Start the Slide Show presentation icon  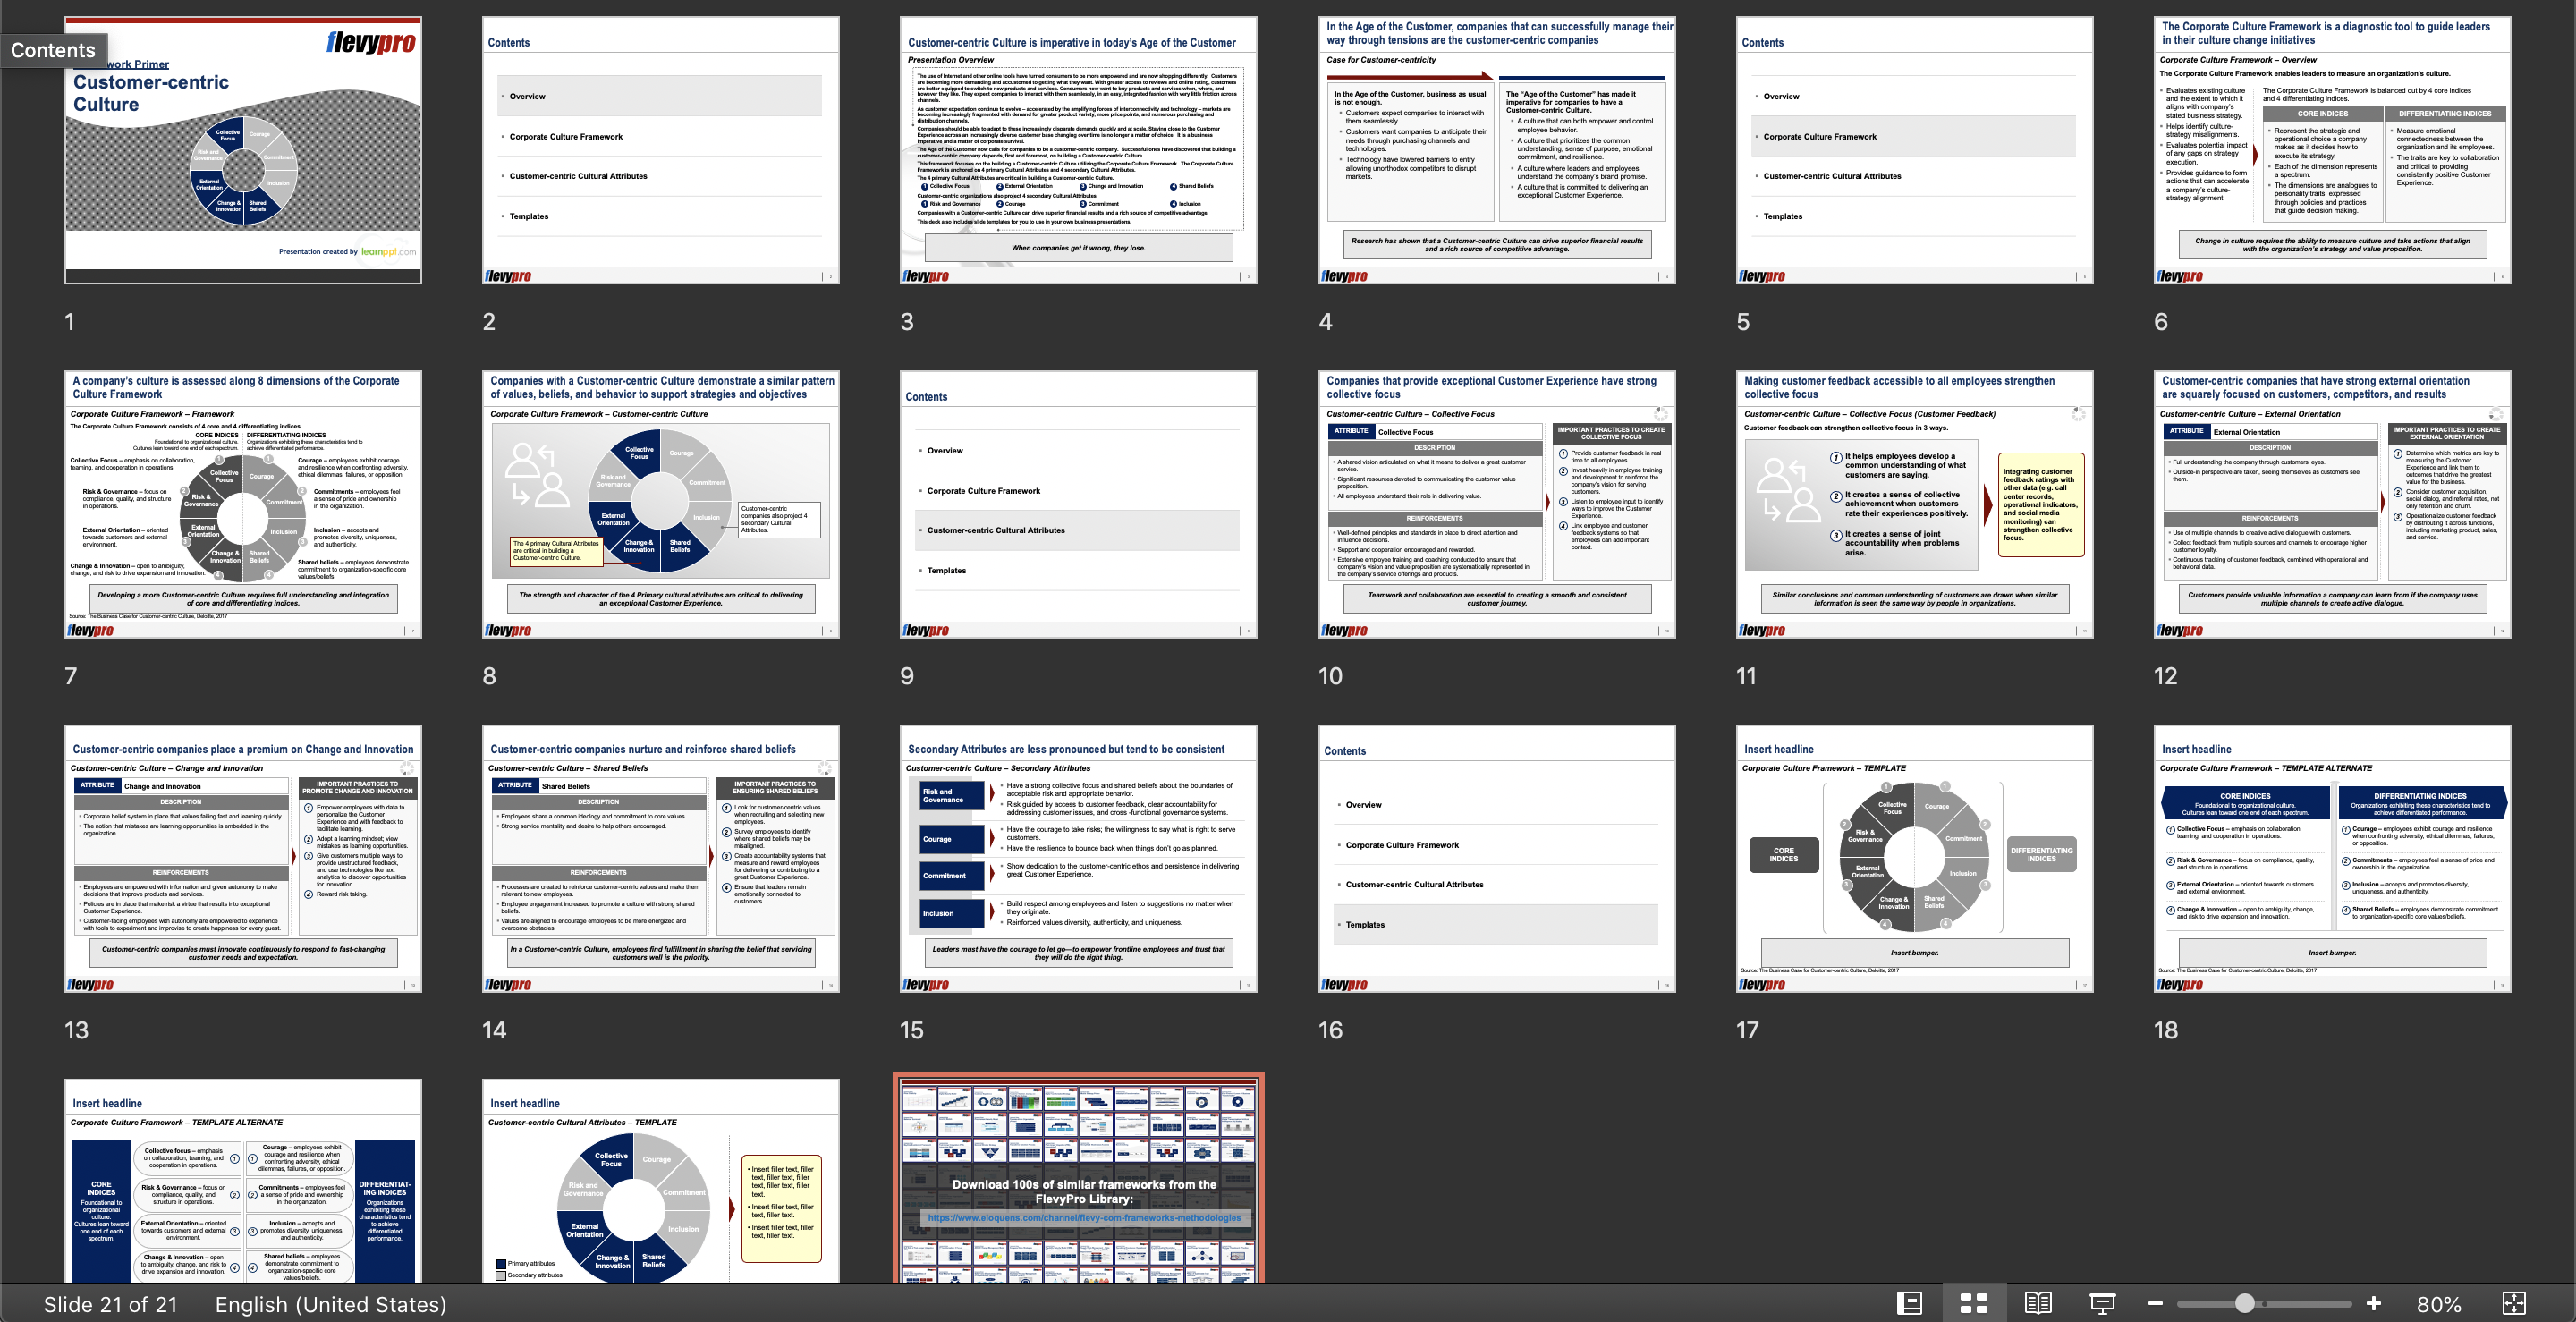2102,1303
